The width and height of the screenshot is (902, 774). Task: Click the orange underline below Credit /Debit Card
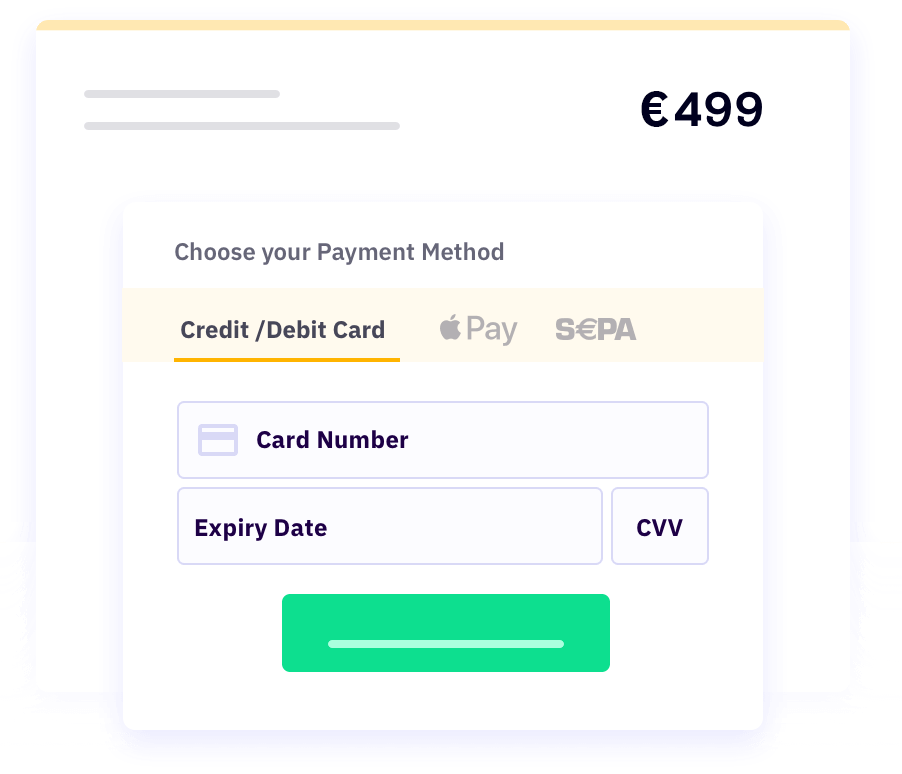point(286,358)
